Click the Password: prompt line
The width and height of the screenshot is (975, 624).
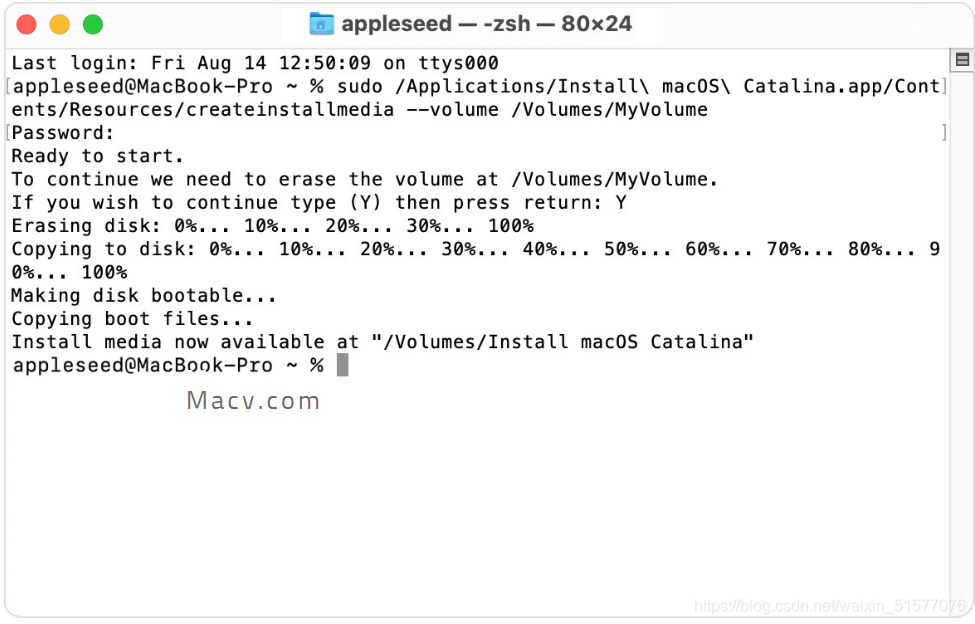coord(60,132)
